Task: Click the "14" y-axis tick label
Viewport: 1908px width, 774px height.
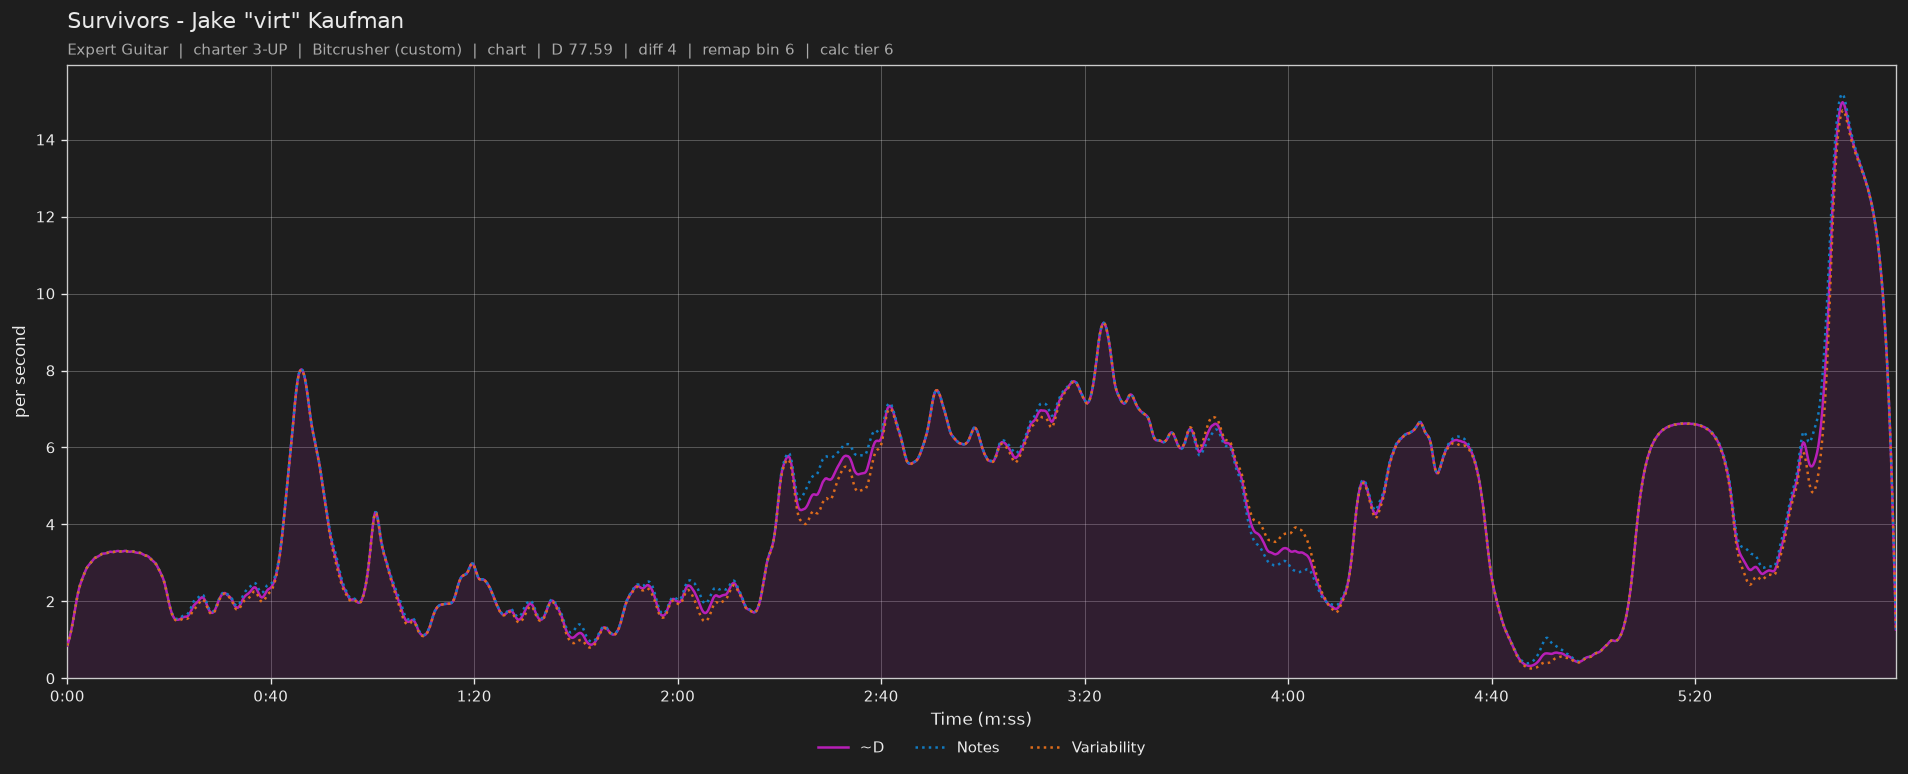Action: pos(48,141)
